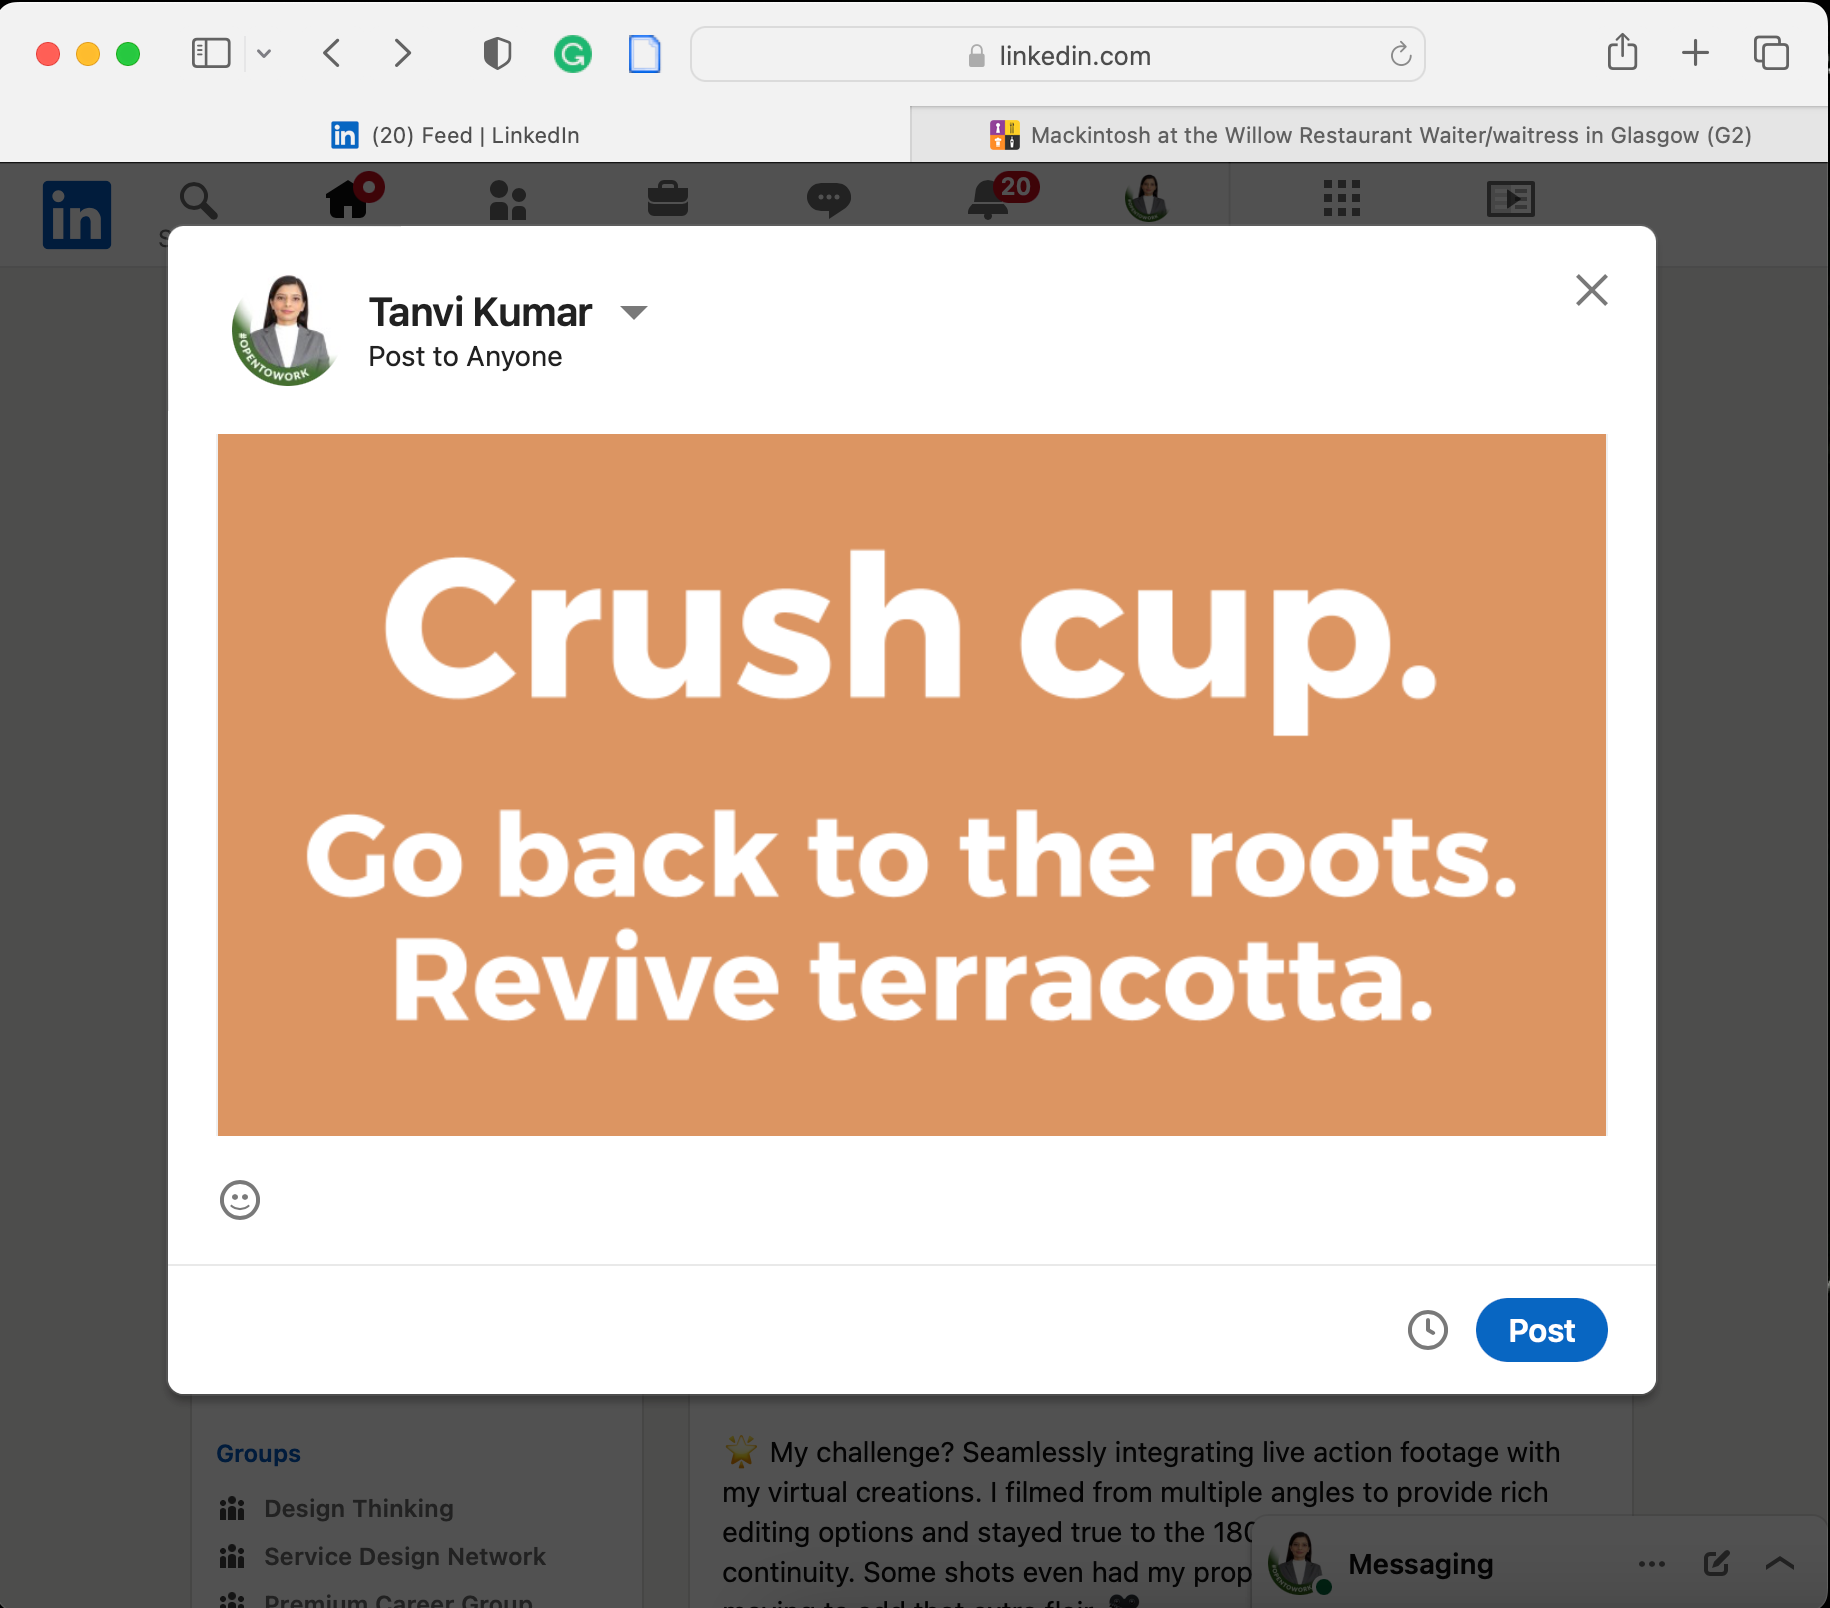Click the Grammarly extension icon
The height and width of the screenshot is (1608, 1830).
click(573, 54)
